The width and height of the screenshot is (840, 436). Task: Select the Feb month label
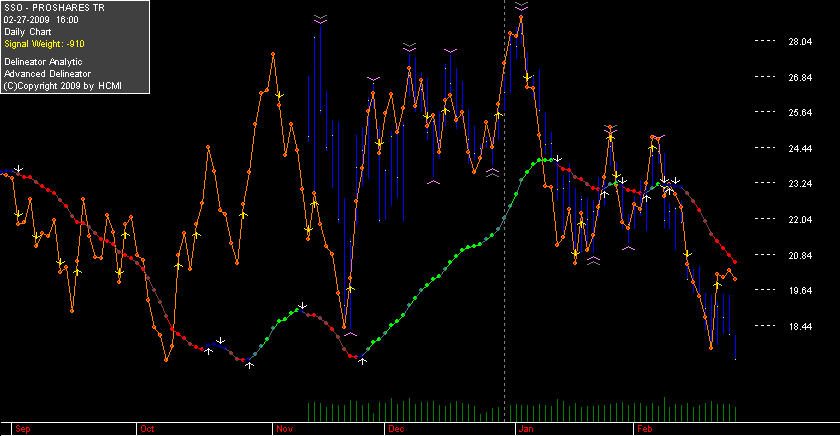point(644,429)
